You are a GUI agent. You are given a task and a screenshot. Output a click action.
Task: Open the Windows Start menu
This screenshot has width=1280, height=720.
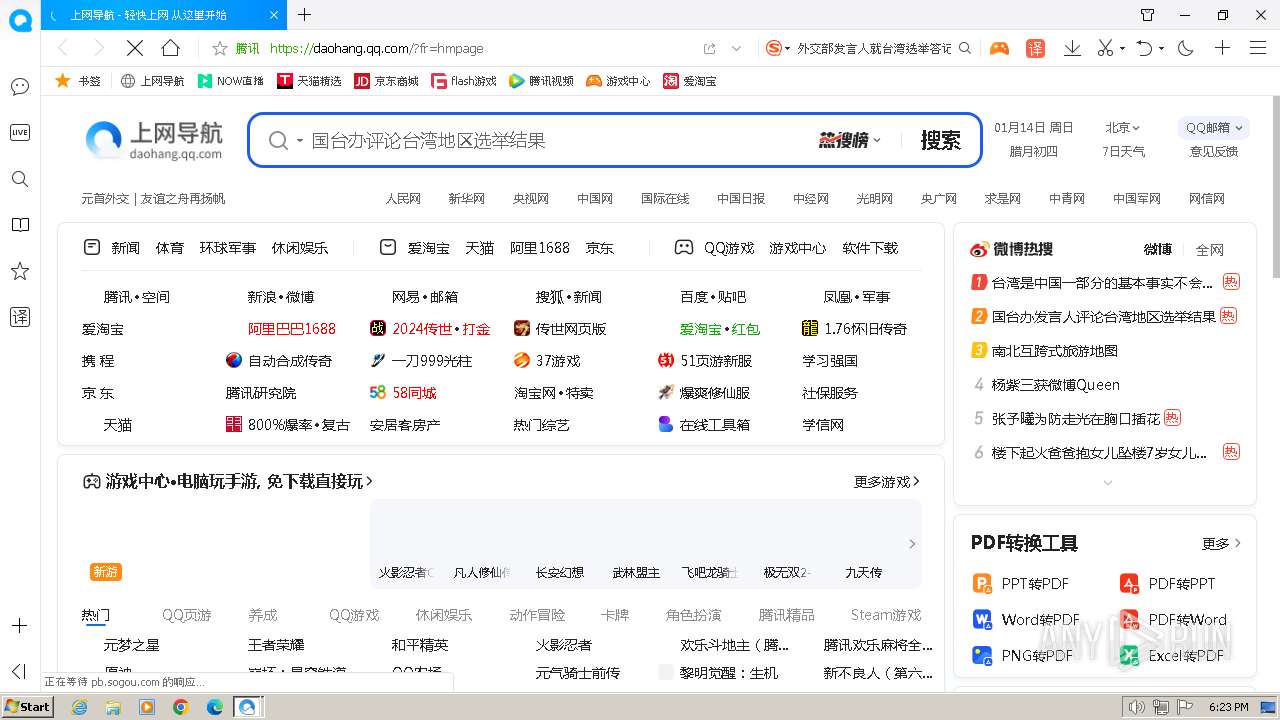point(29,707)
